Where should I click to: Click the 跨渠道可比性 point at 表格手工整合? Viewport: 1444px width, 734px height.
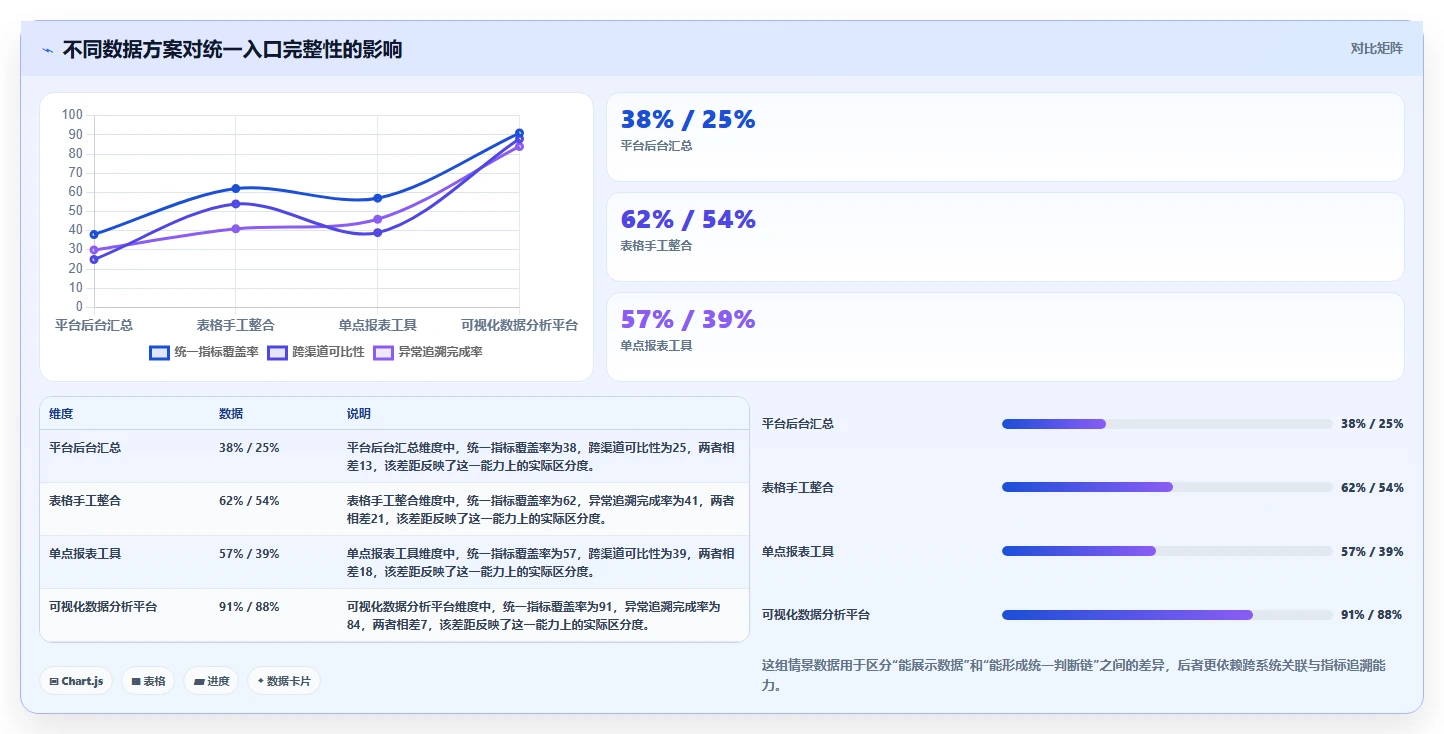tap(236, 204)
